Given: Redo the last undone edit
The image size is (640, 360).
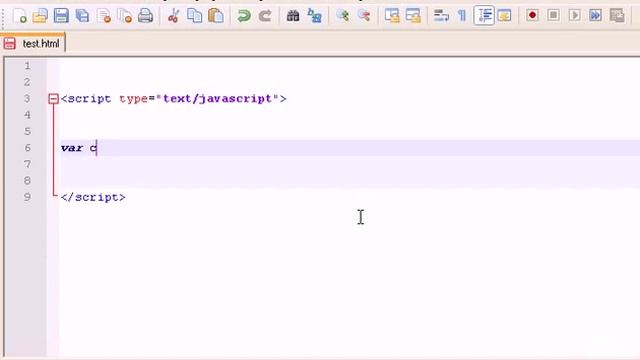Looking at the screenshot, I should click(265, 16).
